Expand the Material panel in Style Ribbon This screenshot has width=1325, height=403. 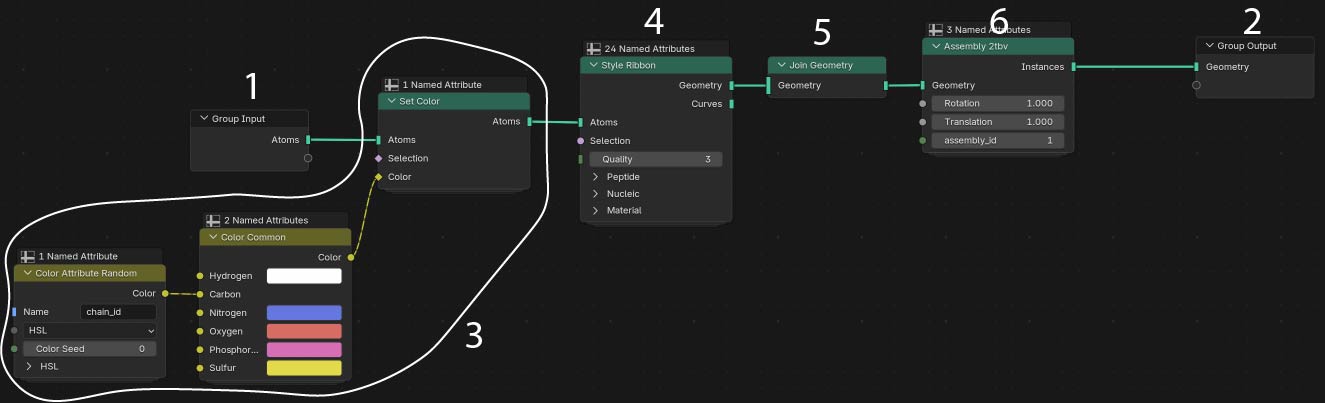[x=596, y=211]
